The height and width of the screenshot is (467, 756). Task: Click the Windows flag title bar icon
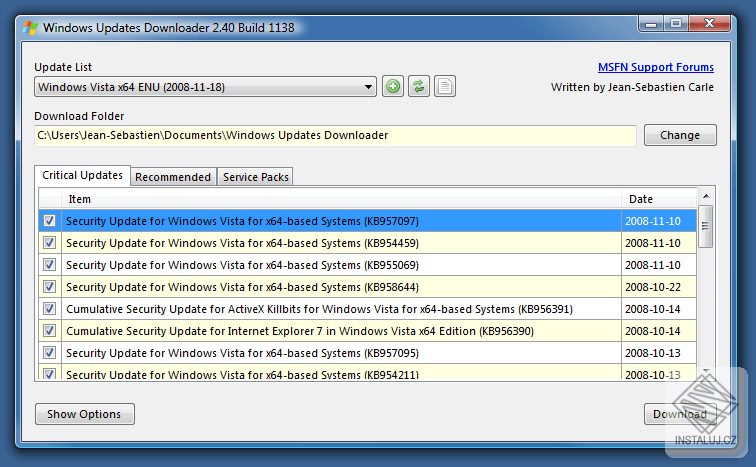[30, 28]
